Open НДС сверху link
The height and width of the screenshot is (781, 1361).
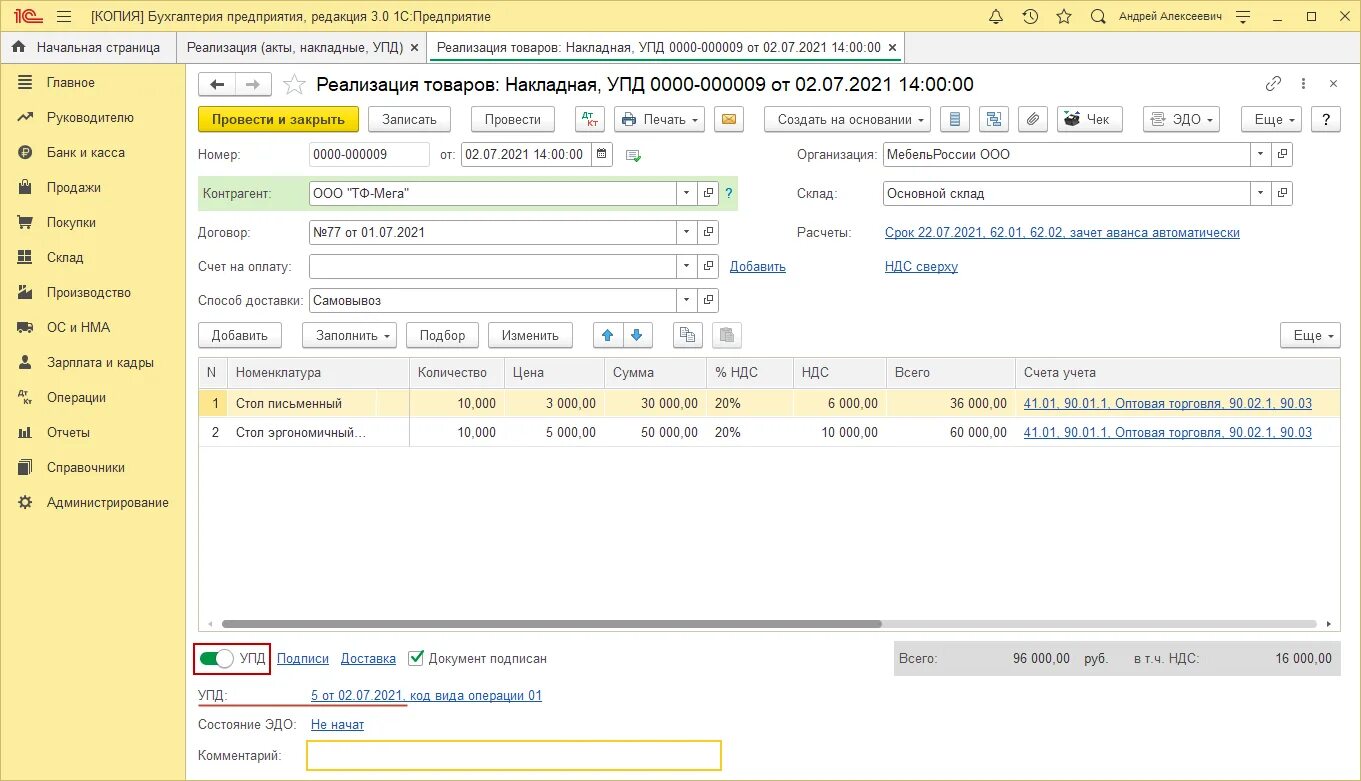(921, 266)
